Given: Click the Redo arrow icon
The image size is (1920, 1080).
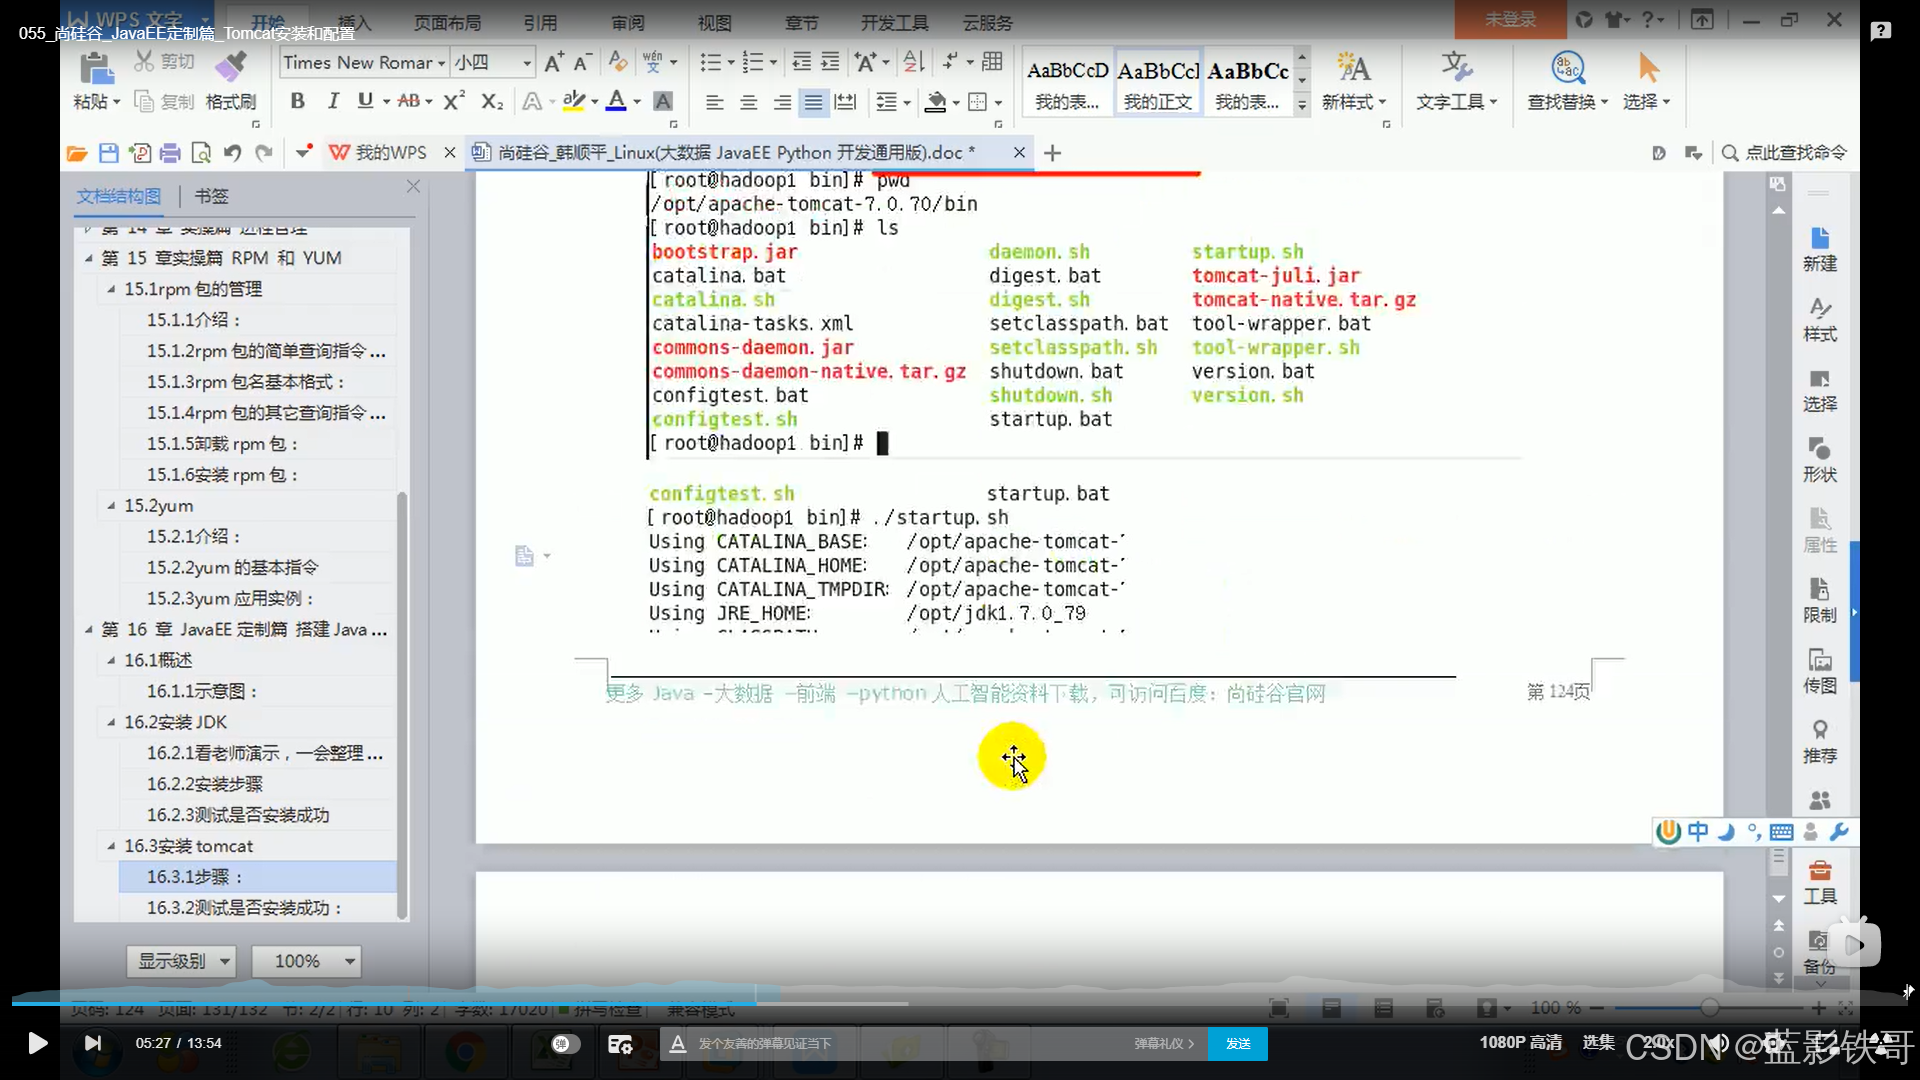Looking at the screenshot, I should pos(264,153).
